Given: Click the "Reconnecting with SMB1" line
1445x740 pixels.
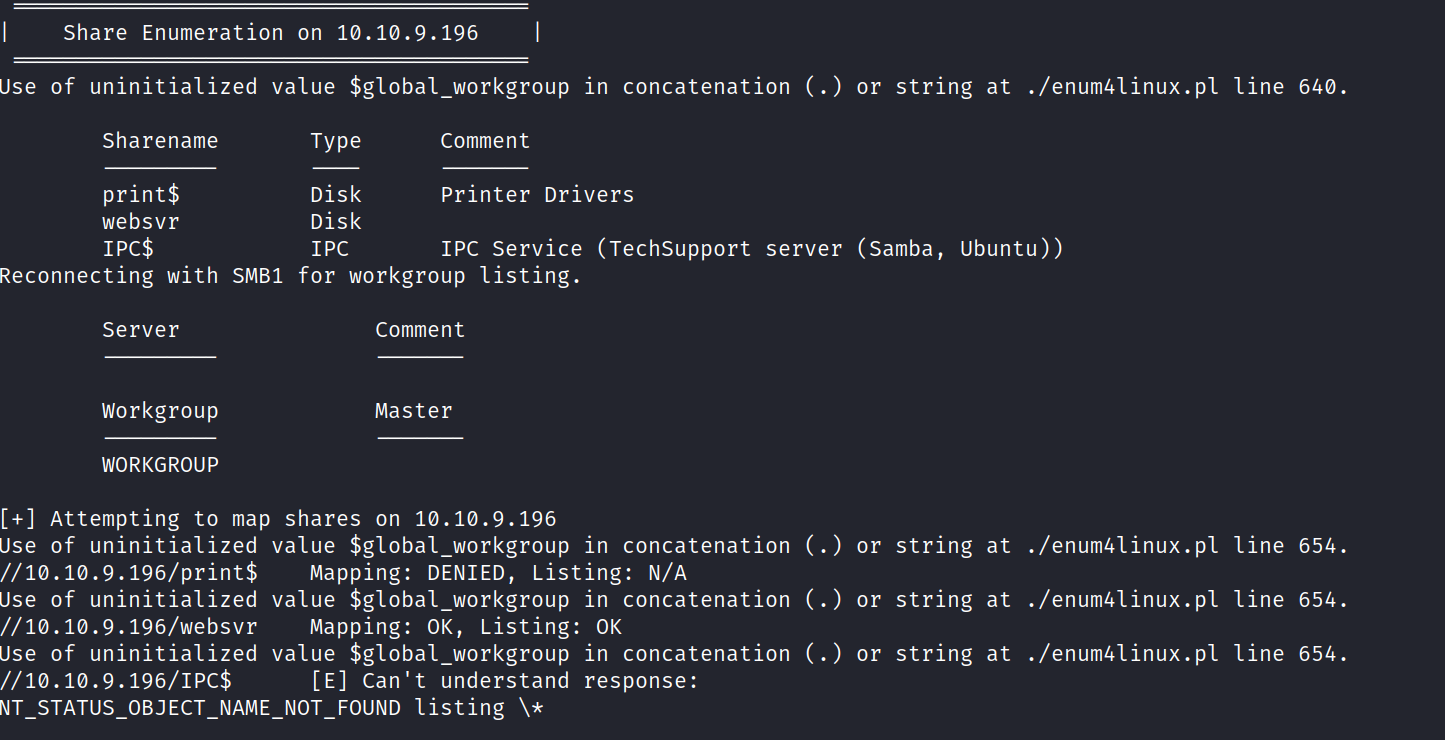Looking at the screenshot, I should click(x=290, y=276).
